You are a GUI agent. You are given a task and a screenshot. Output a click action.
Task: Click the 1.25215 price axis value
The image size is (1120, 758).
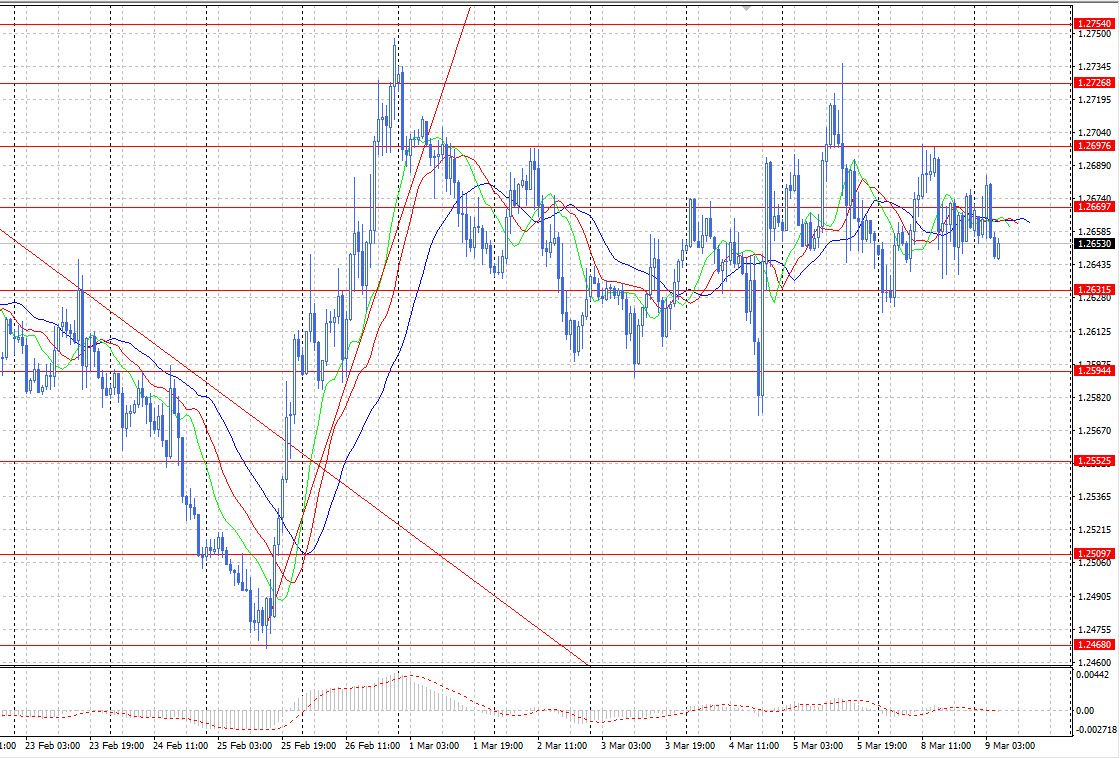click(1094, 530)
